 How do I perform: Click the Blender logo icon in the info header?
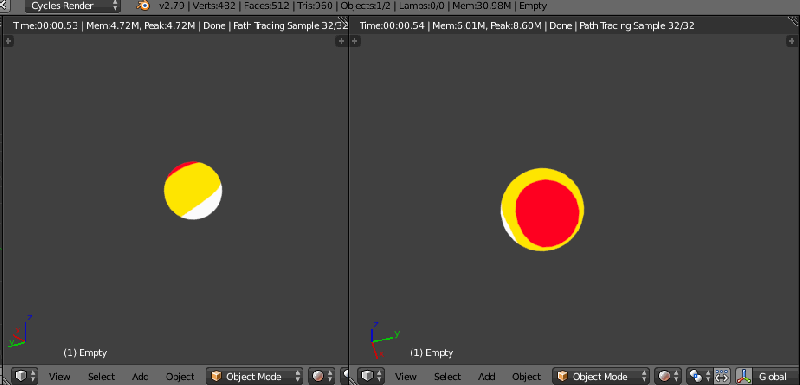pyautogui.click(x=143, y=6)
